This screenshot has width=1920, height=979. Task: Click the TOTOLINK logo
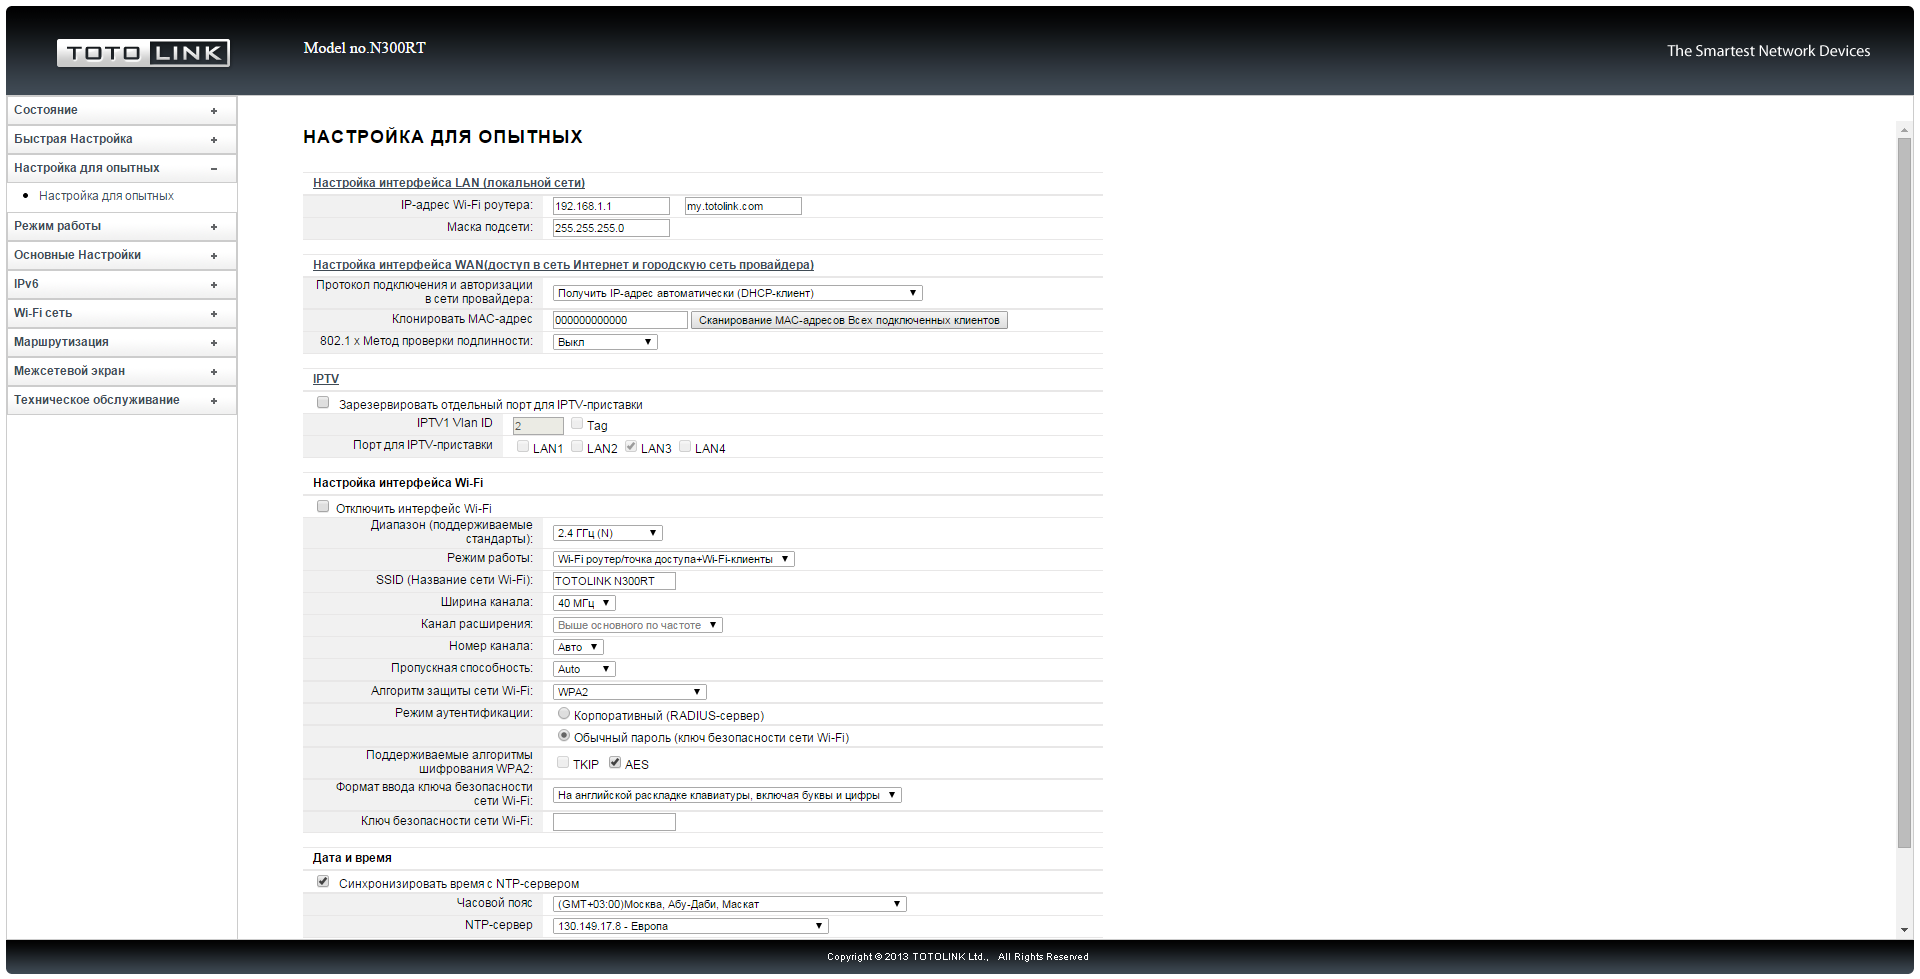[143, 53]
